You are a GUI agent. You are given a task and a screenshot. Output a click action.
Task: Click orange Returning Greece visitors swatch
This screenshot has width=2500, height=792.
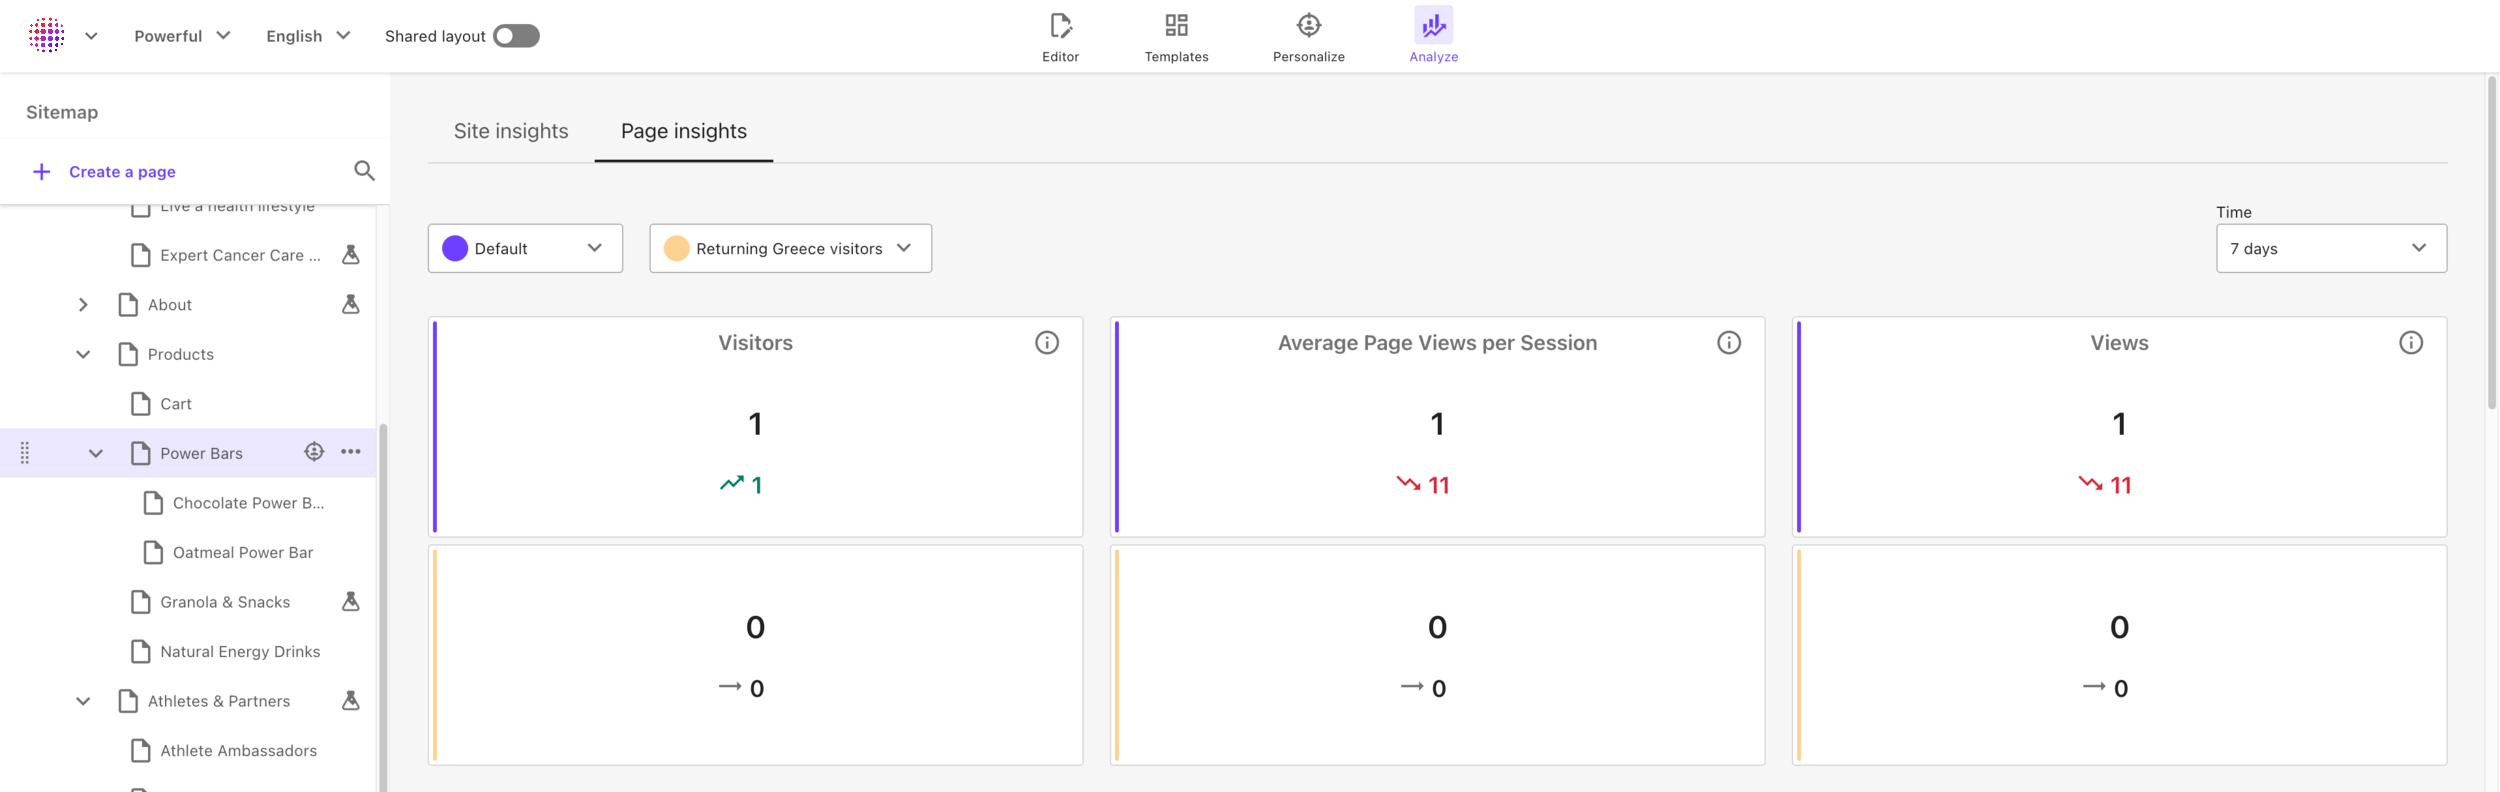[676, 248]
